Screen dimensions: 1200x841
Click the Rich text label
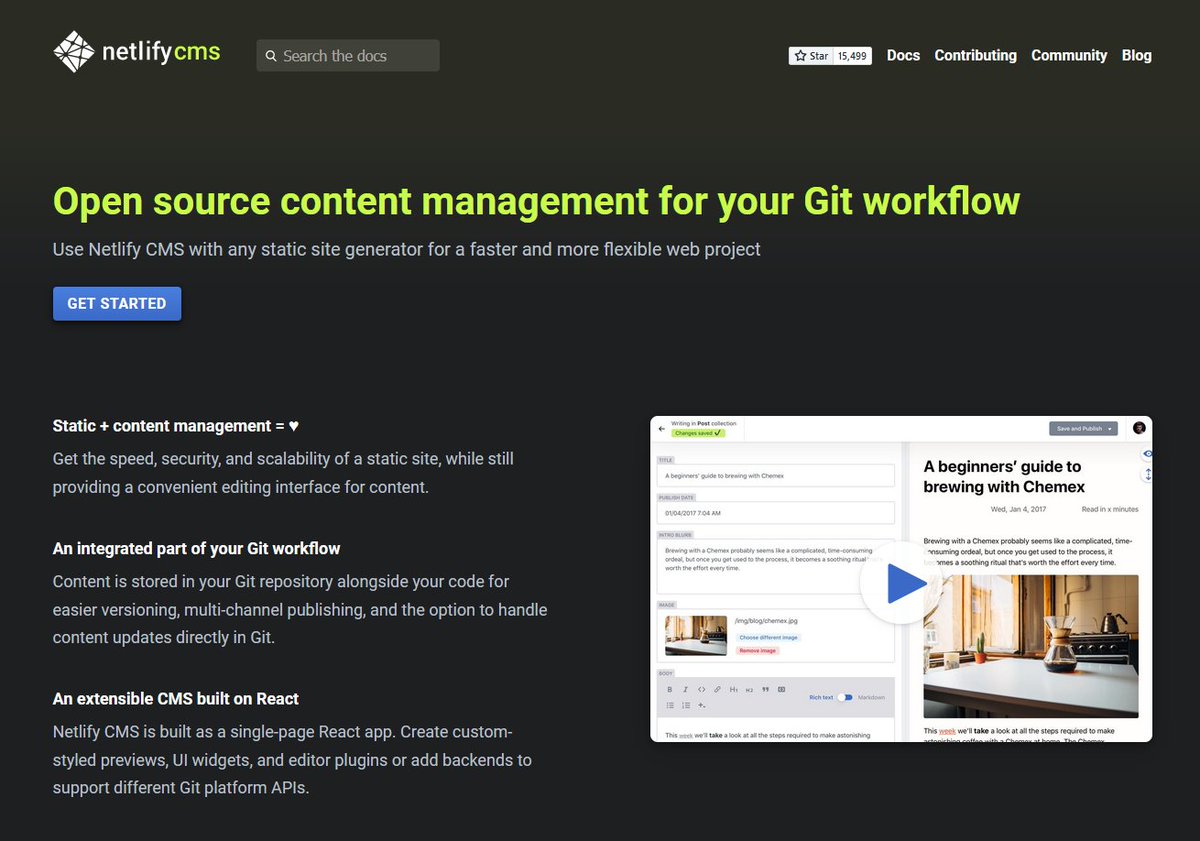click(x=821, y=697)
